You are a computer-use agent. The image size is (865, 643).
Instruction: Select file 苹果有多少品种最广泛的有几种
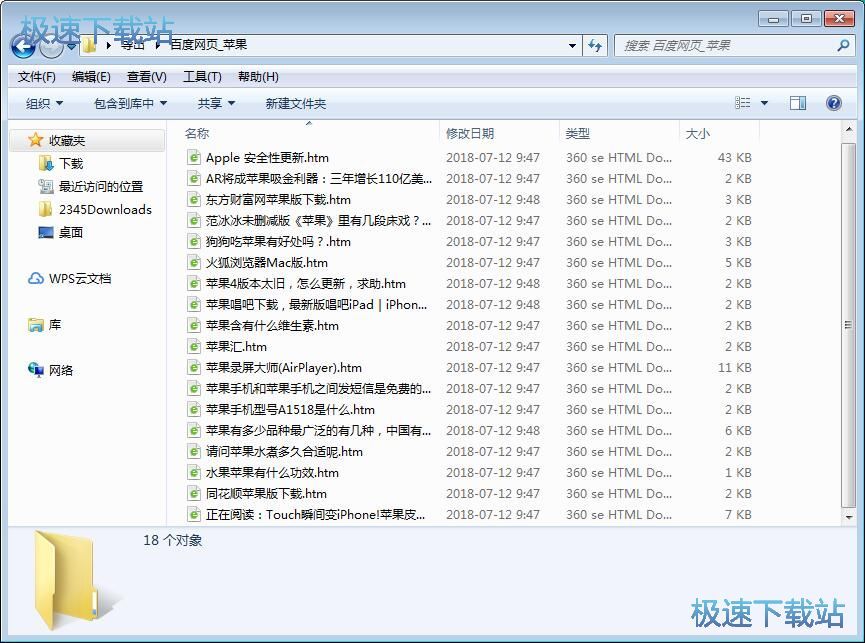coord(318,430)
